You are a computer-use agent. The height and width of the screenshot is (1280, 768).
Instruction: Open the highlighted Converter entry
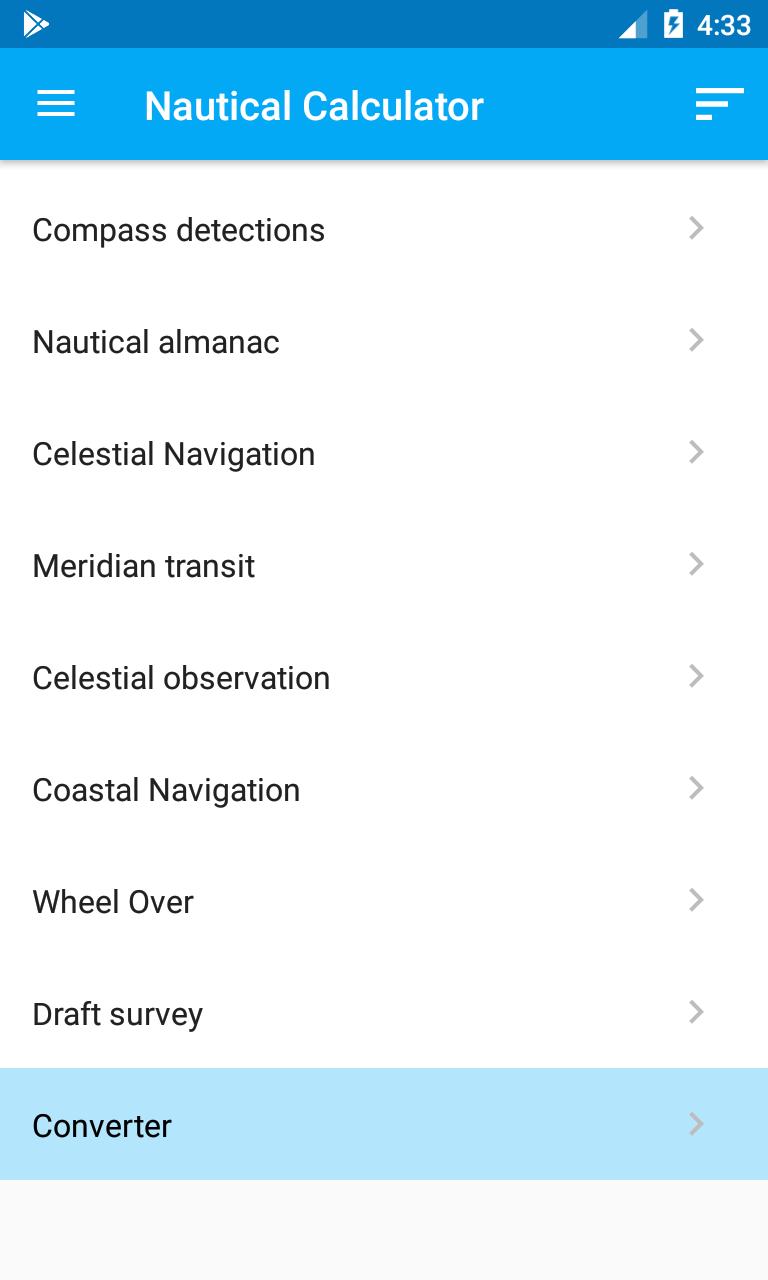[384, 1124]
